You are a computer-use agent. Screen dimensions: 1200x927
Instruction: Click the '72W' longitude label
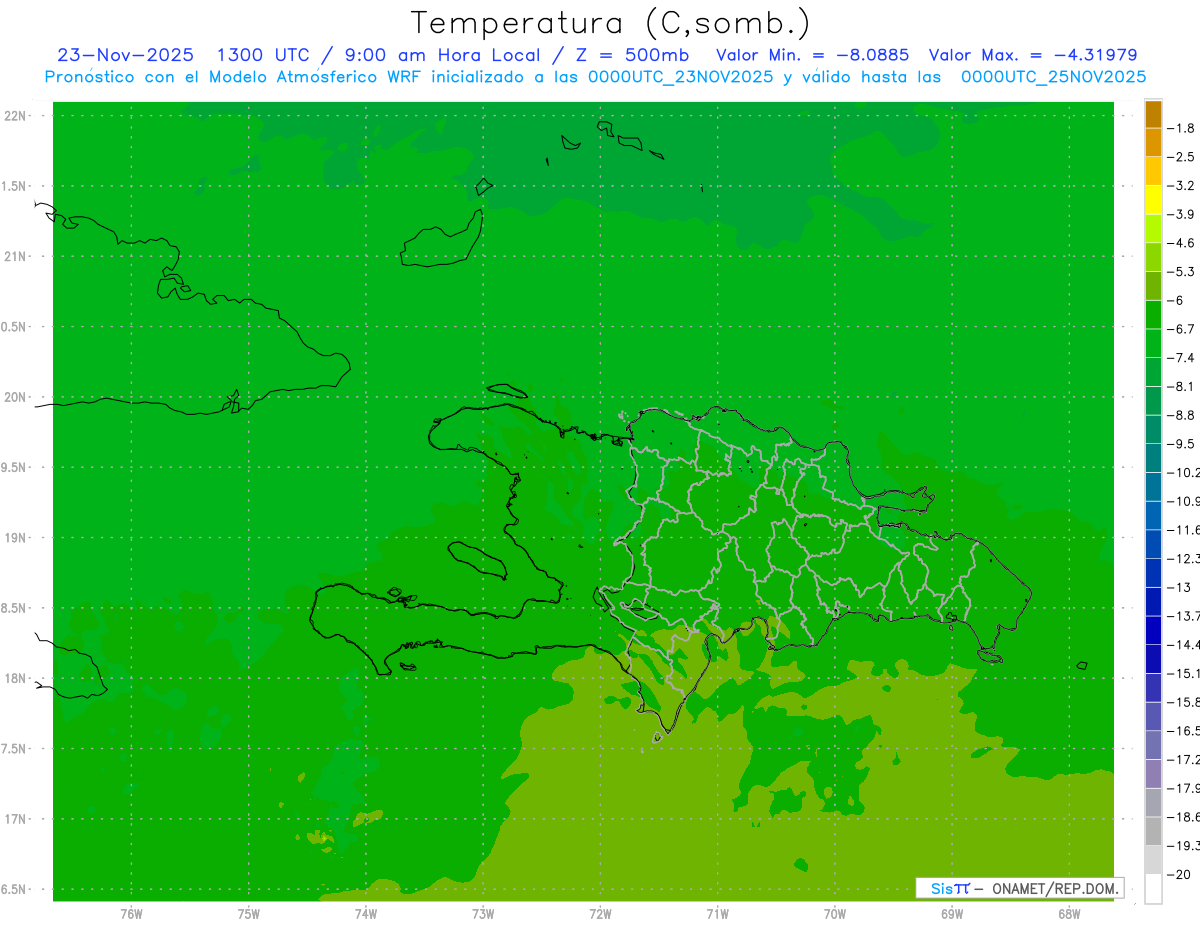[600, 913]
